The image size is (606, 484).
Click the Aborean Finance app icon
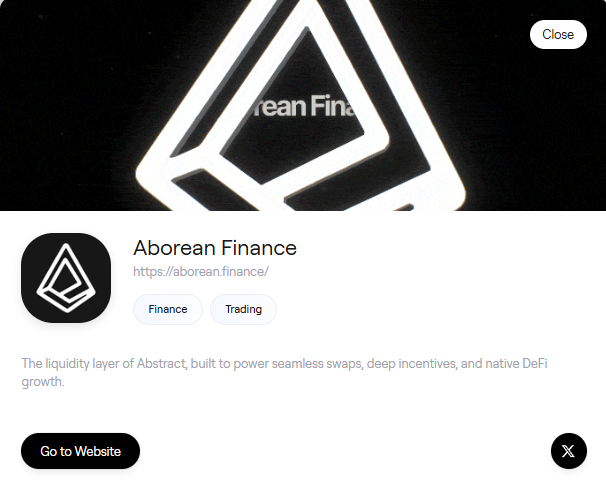pos(66,278)
